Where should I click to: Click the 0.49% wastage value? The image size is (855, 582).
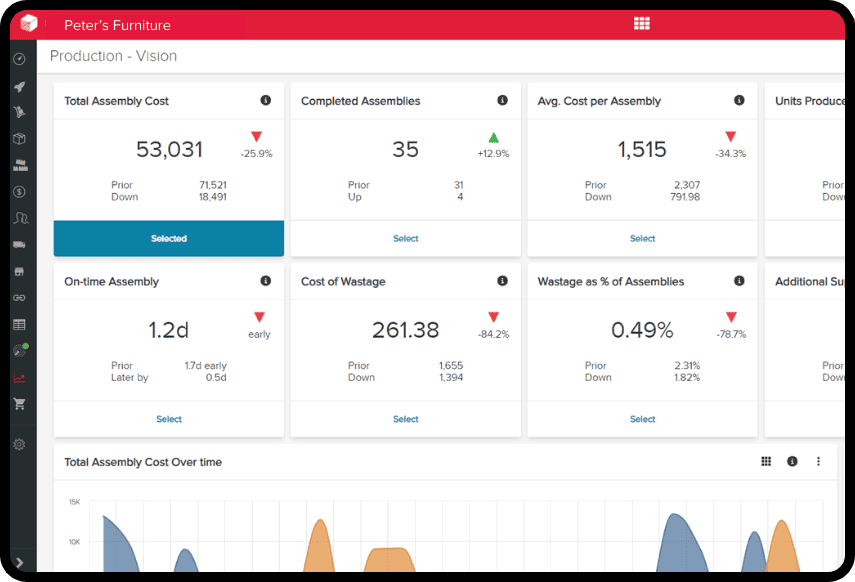[x=642, y=330]
